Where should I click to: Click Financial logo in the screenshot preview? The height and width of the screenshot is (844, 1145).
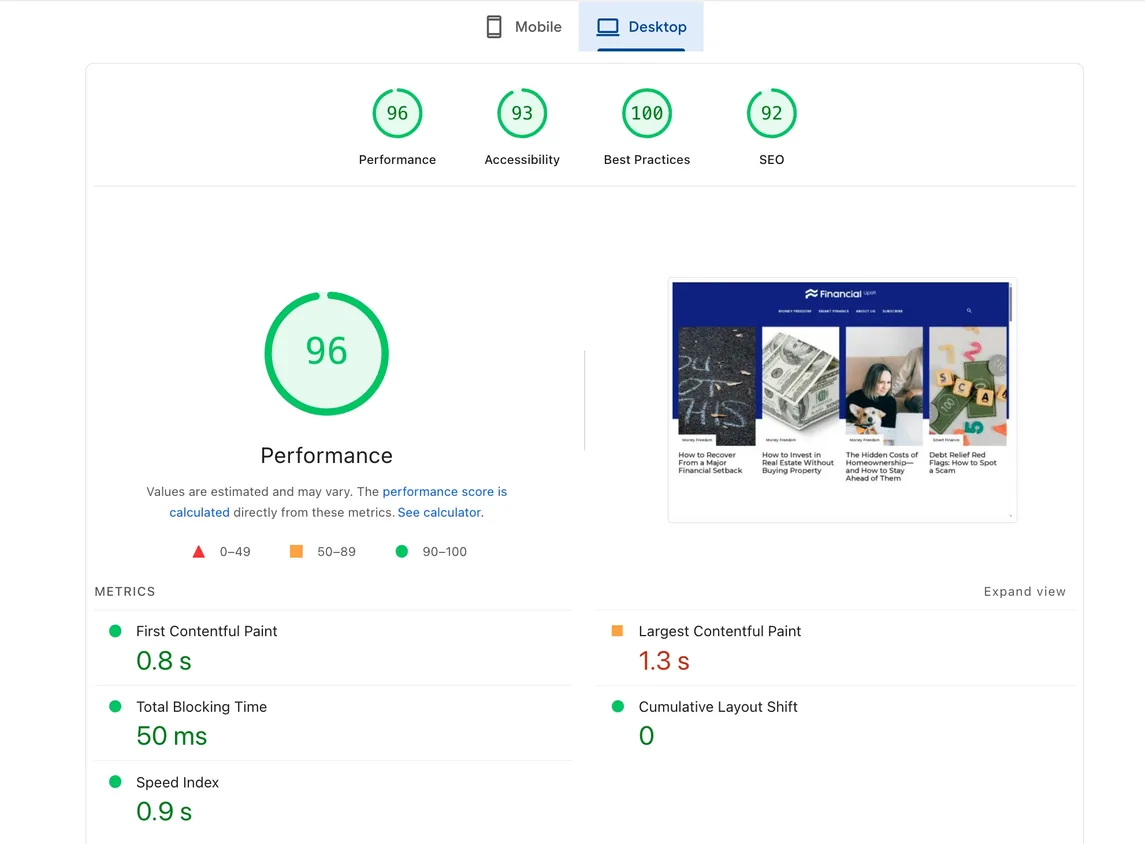(839, 294)
